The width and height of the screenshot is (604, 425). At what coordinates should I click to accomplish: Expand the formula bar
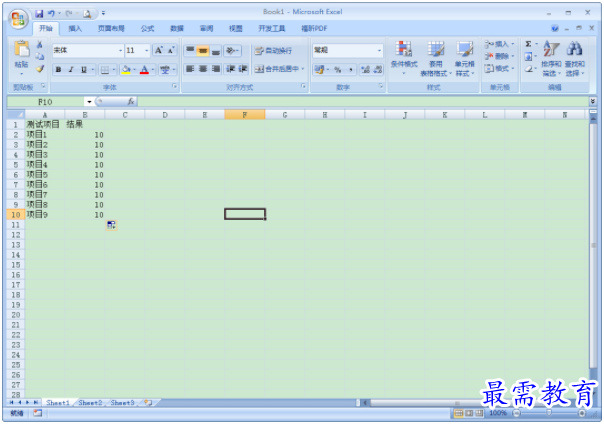tap(592, 102)
